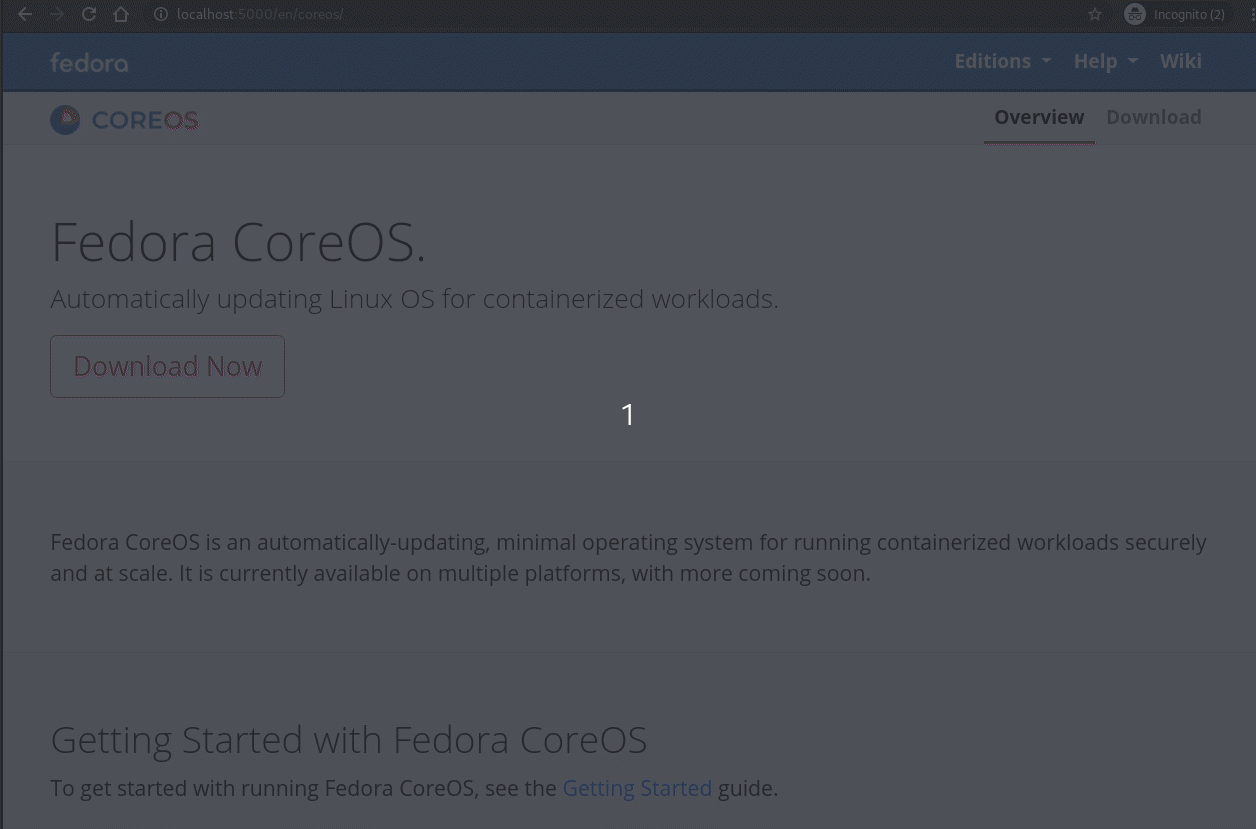Select the Overview tab
1256x829 pixels.
point(1039,117)
